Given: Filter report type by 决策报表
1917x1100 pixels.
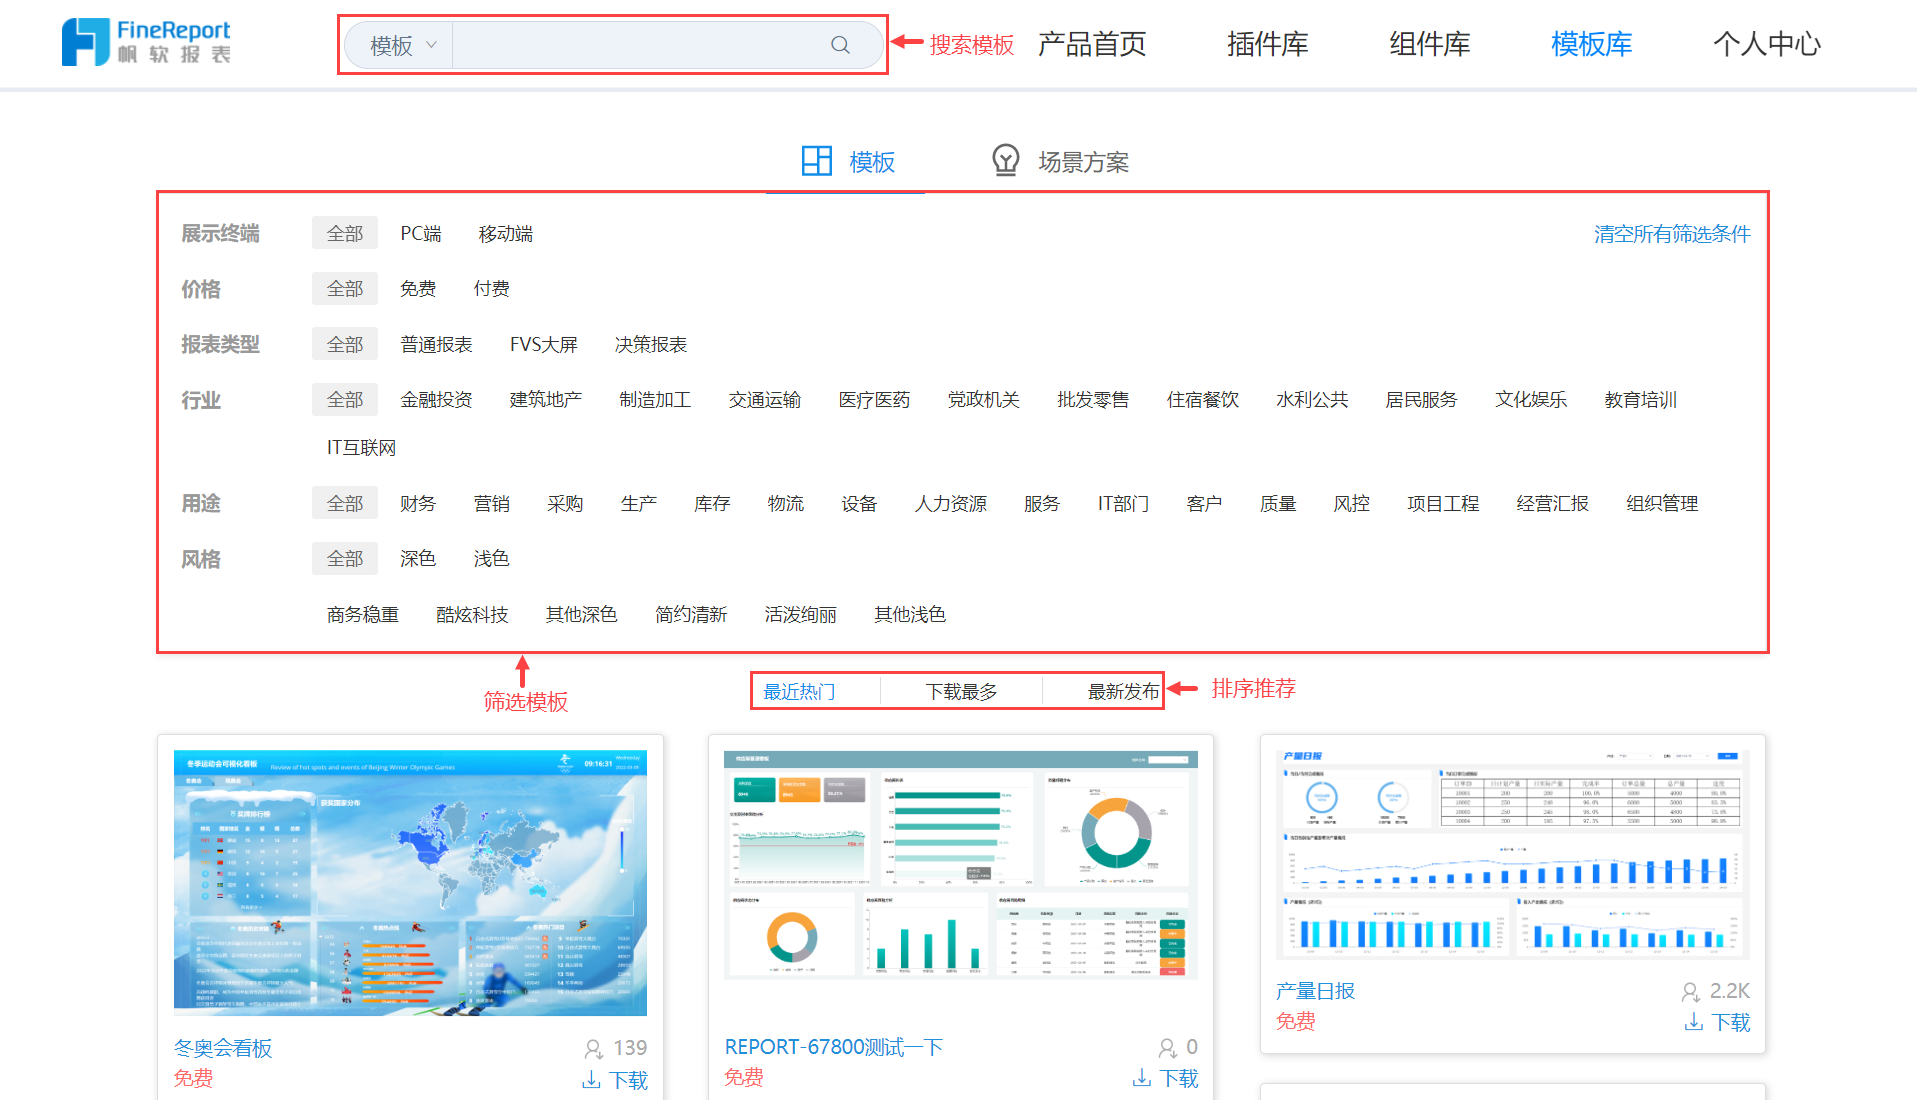Looking at the screenshot, I should point(651,344).
